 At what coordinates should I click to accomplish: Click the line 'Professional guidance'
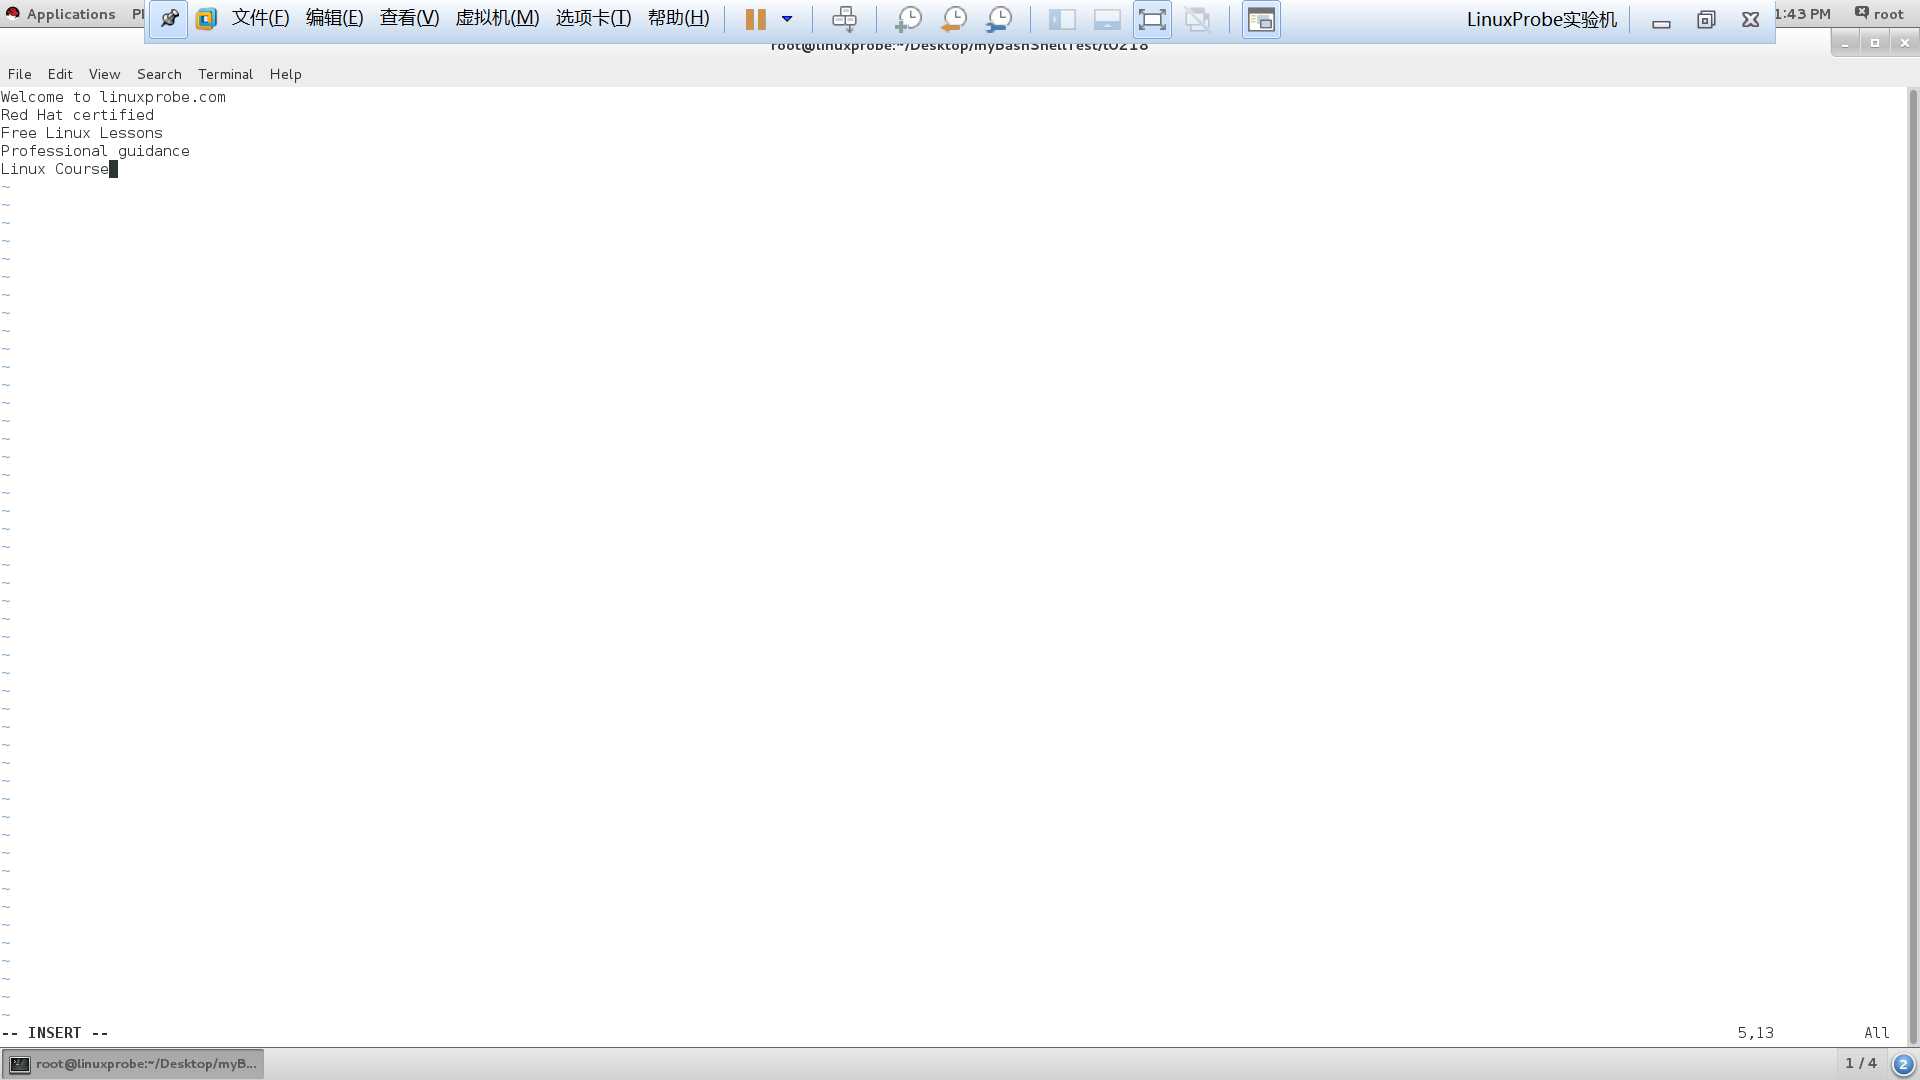point(95,151)
